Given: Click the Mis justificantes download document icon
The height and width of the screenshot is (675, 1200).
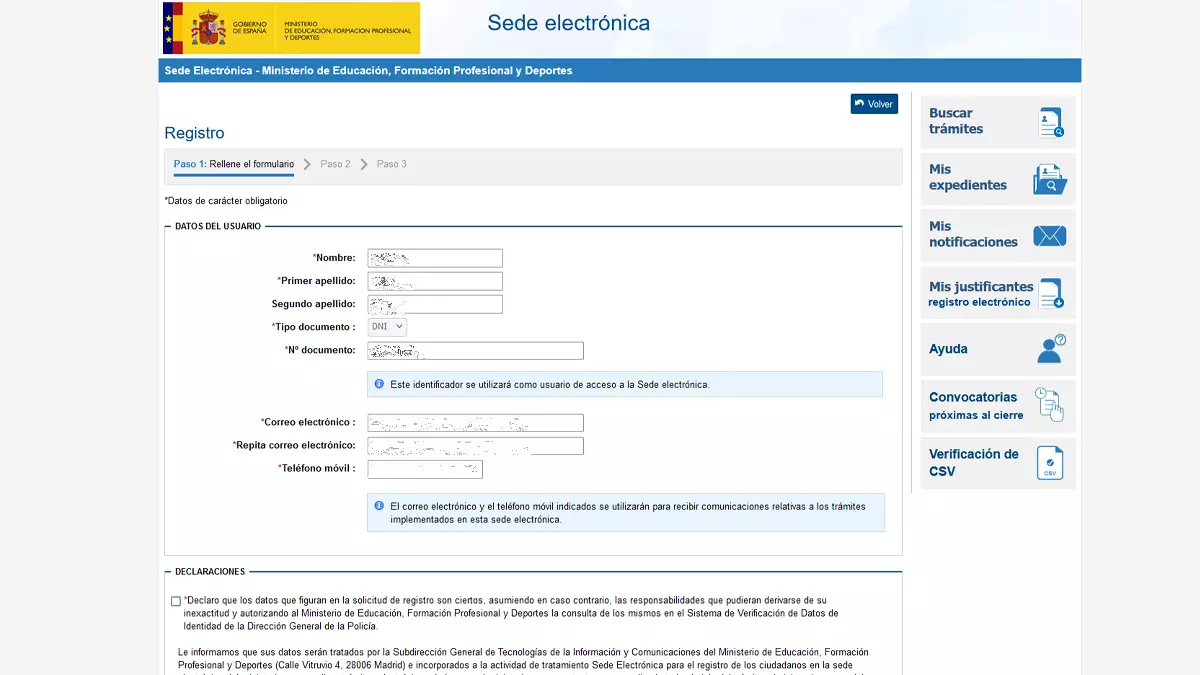Looking at the screenshot, I should click(1050, 293).
